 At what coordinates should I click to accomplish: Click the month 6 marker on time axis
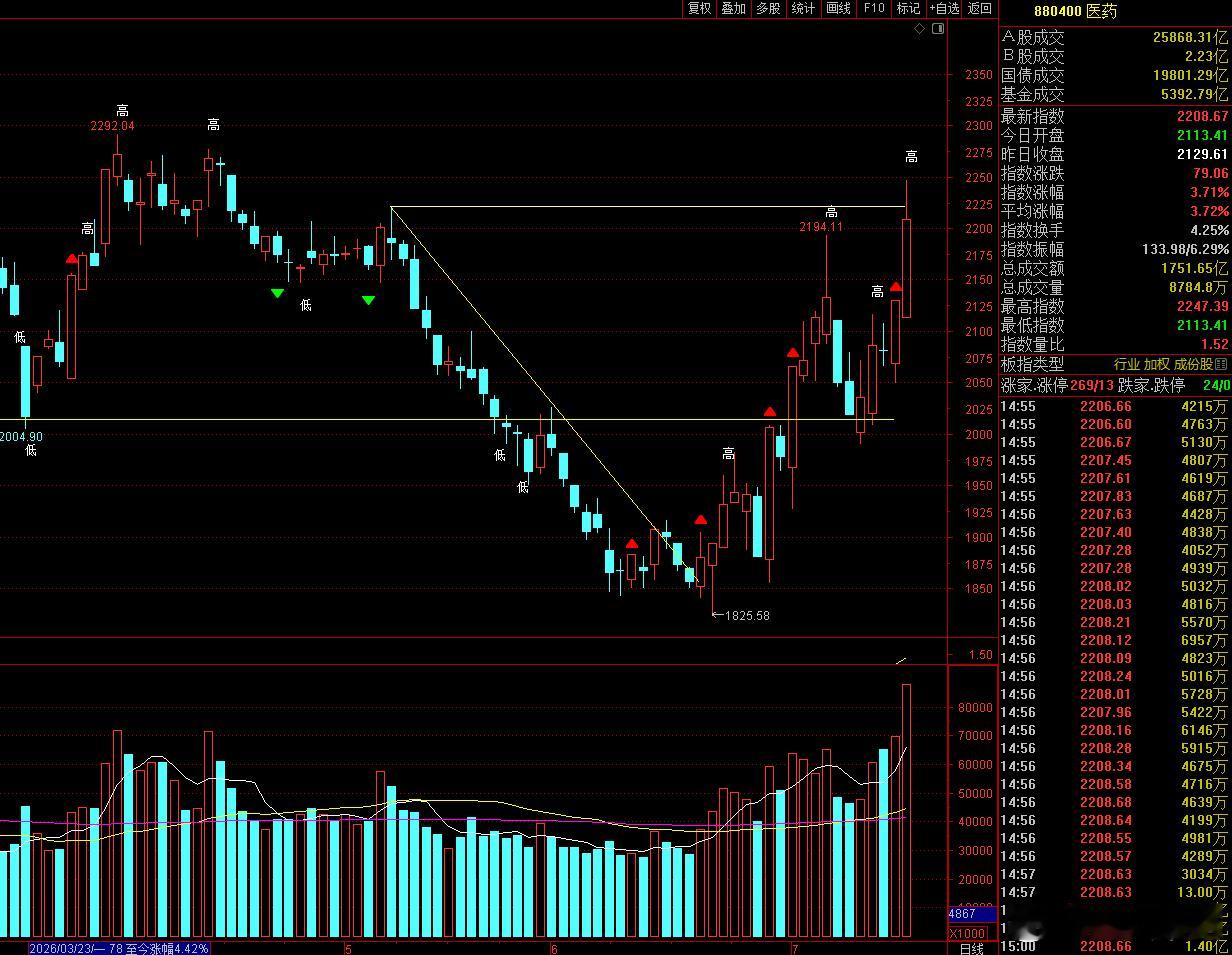(553, 948)
